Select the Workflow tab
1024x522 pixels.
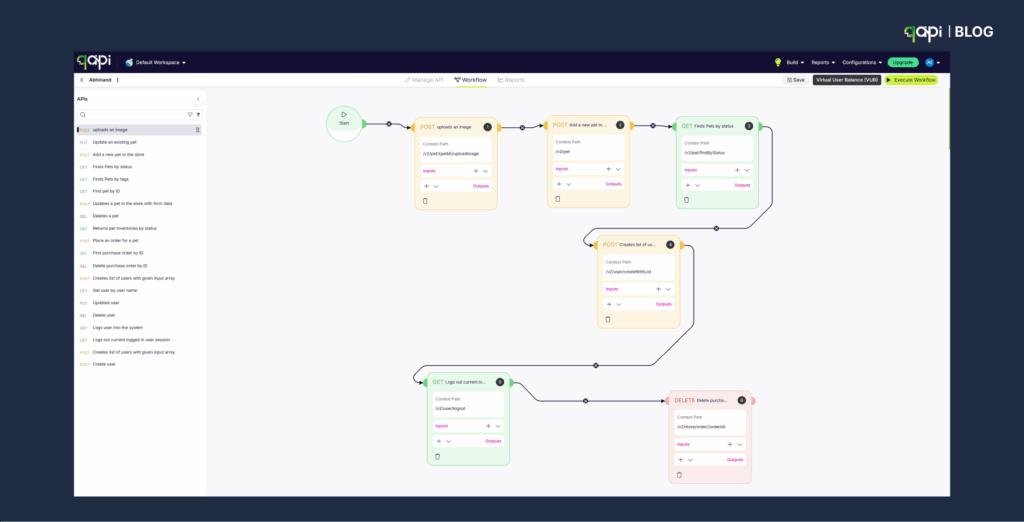(x=470, y=80)
